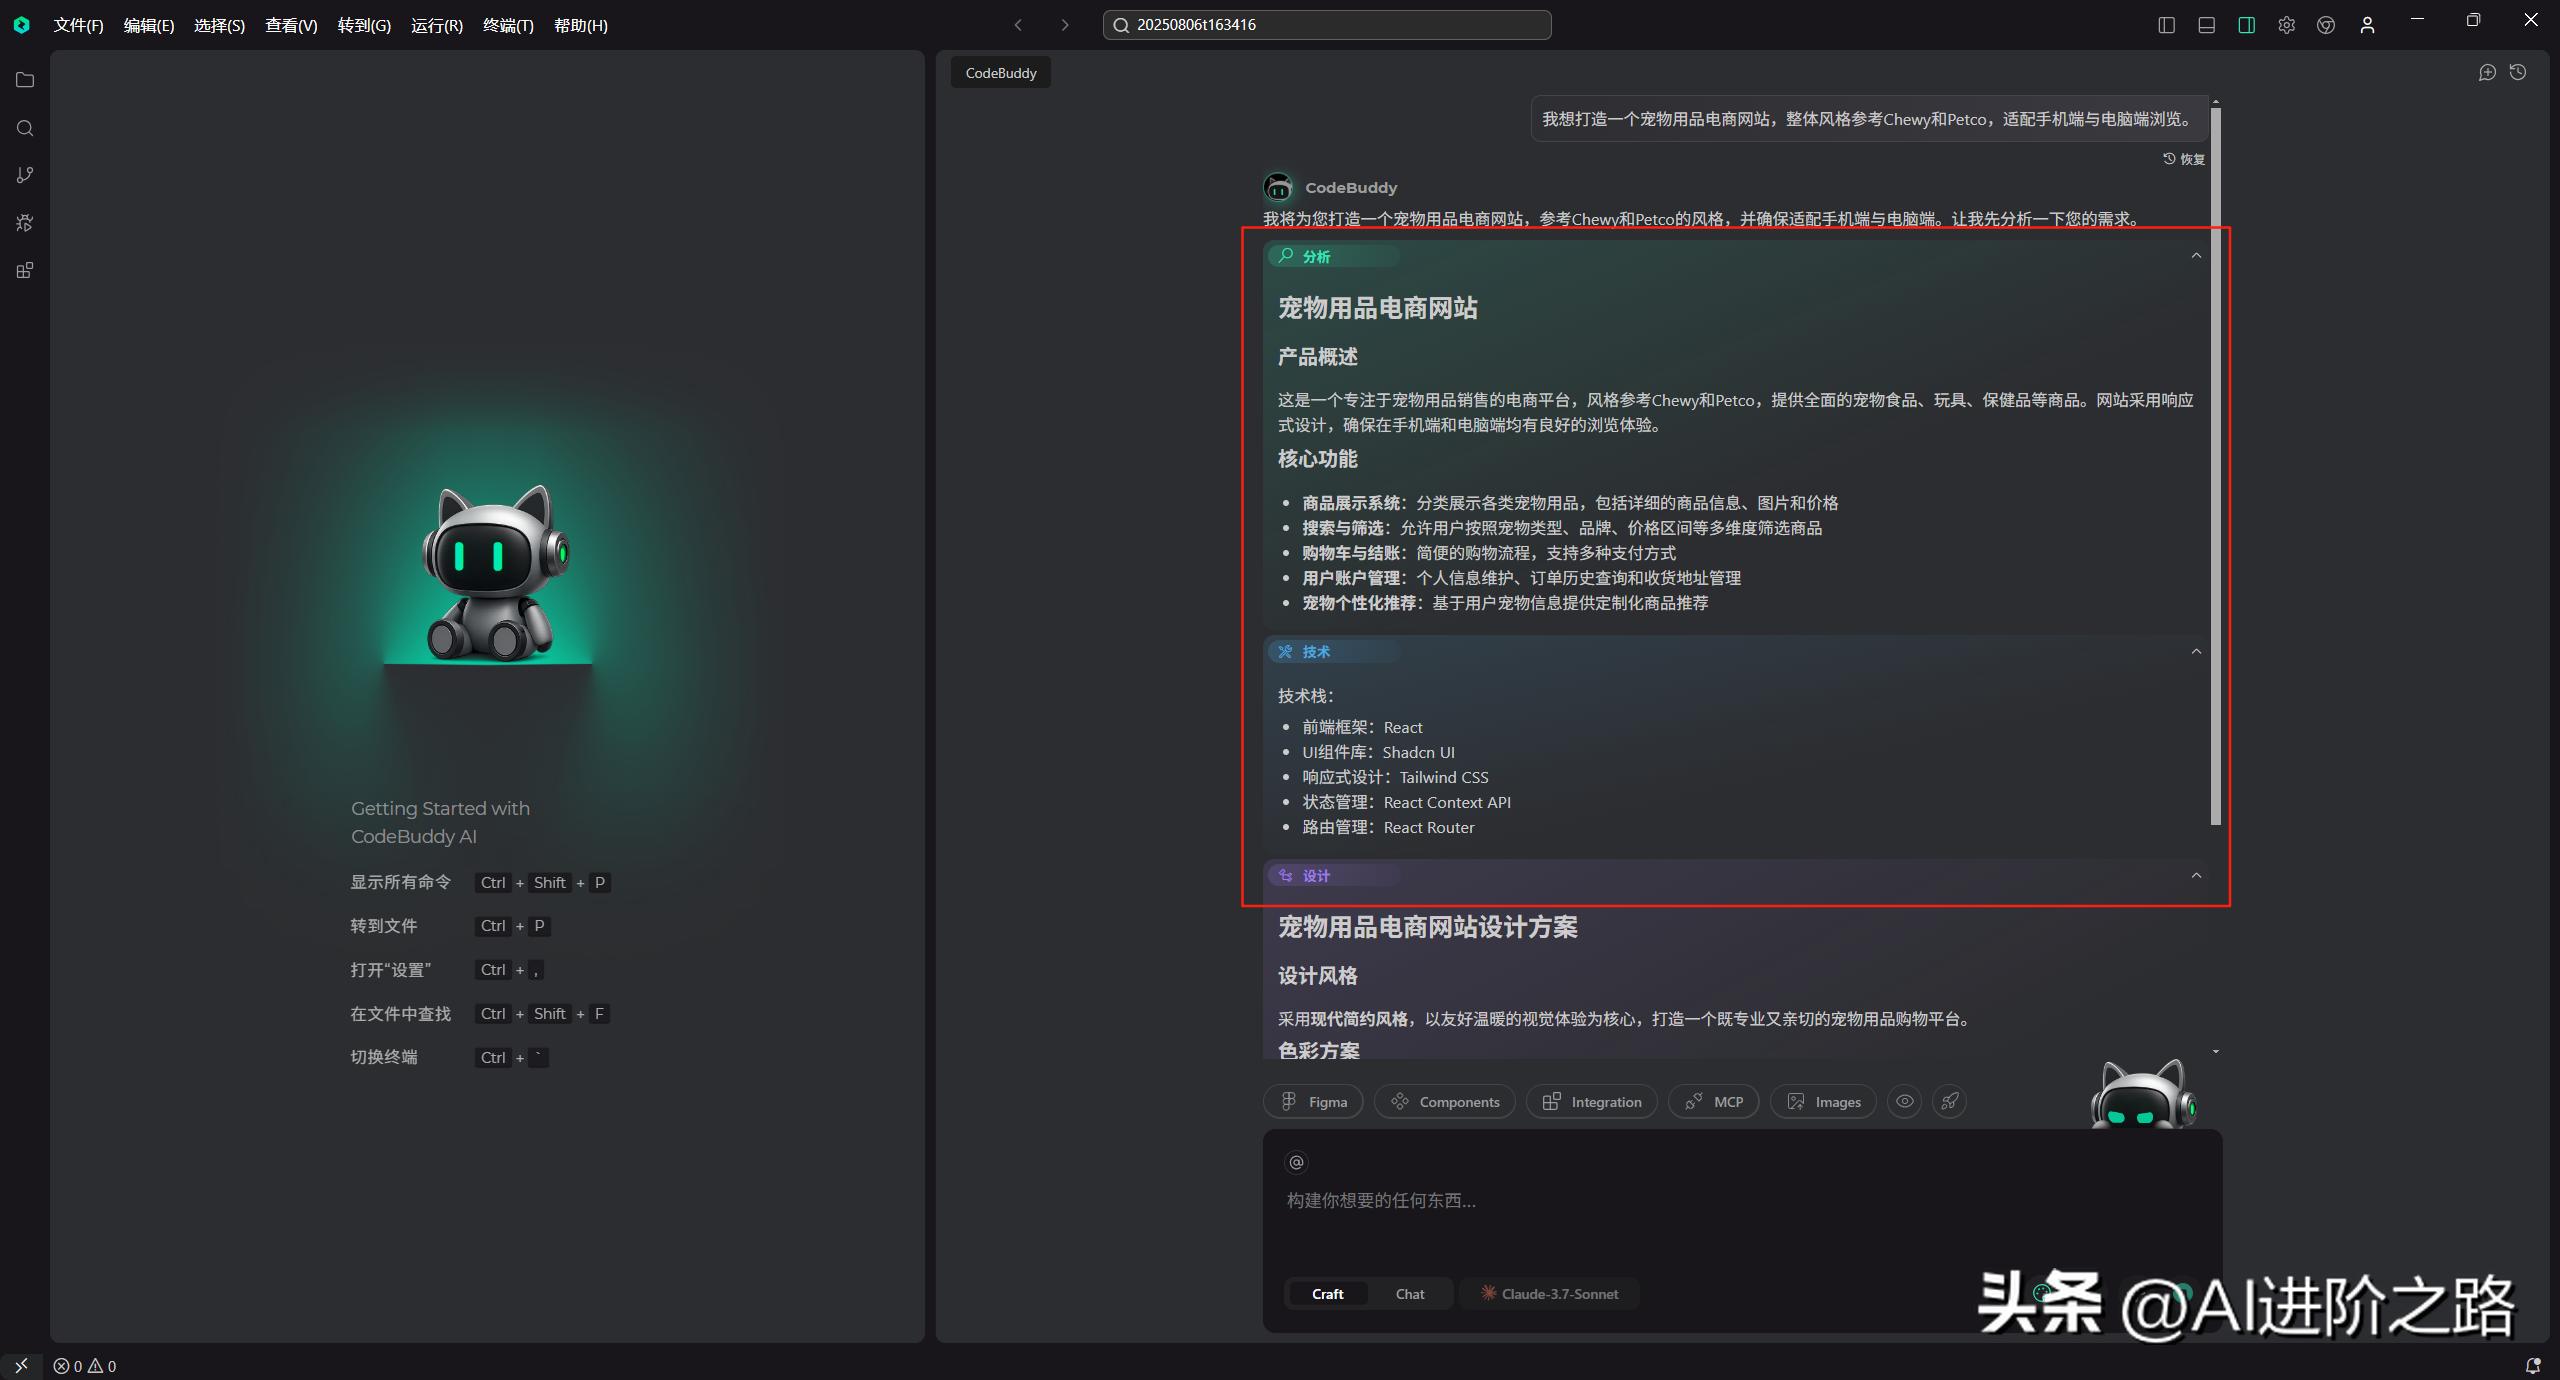Collapse the 分析 analysis section

click(x=2196, y=256)
